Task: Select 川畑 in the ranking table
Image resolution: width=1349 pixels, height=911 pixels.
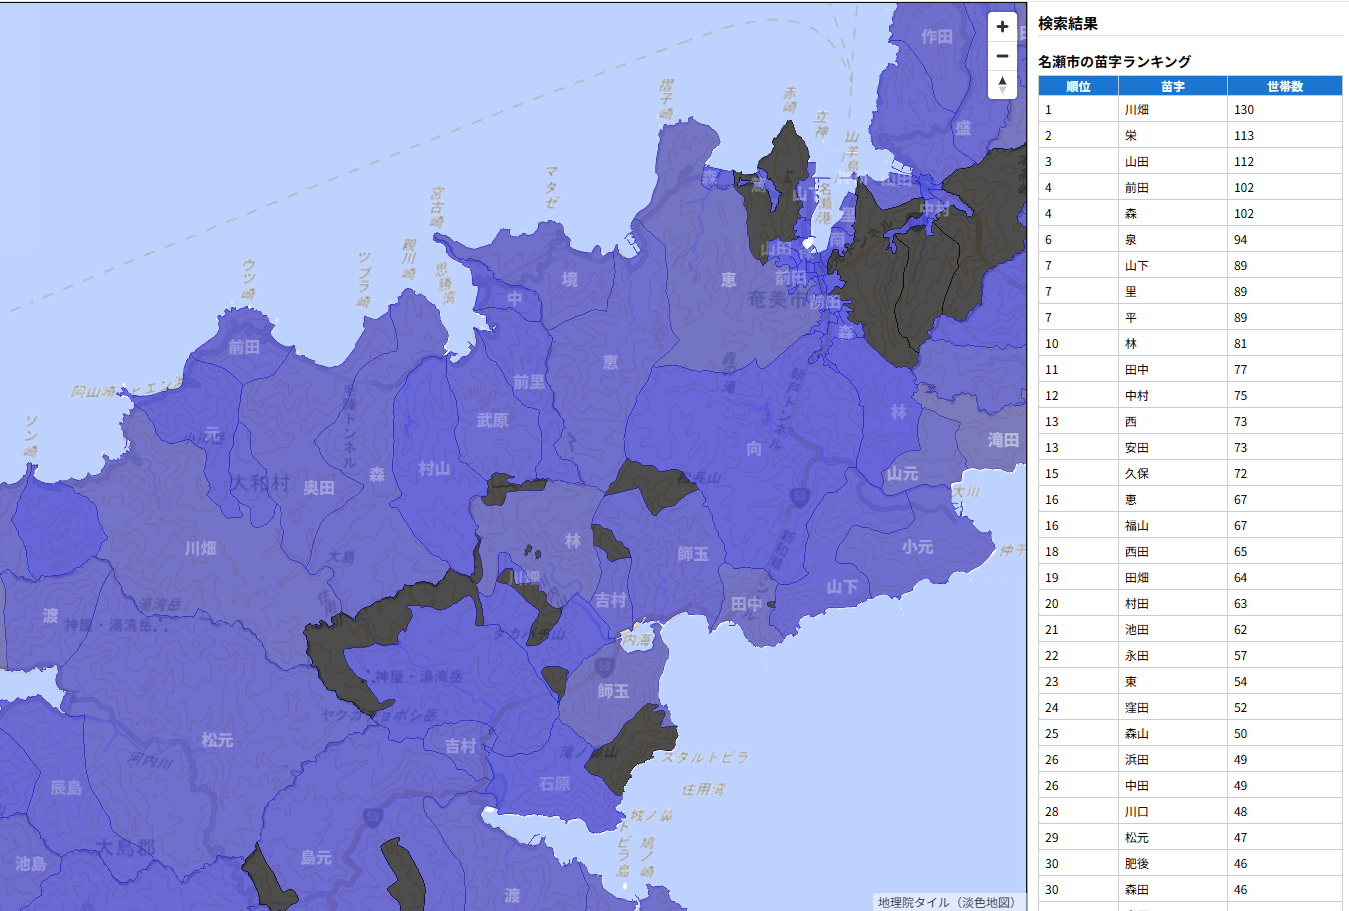Action: click(x=1137, y=110)
